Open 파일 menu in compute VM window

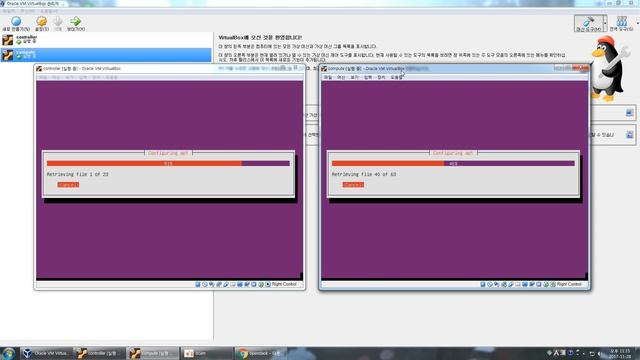328,77
